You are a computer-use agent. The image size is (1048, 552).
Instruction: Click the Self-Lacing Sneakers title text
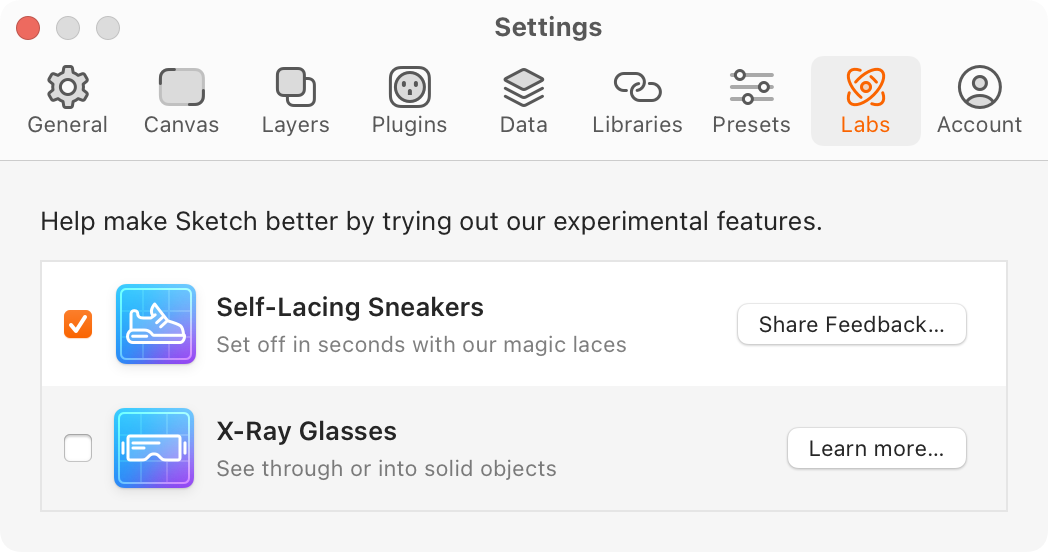tap(350, 307)
